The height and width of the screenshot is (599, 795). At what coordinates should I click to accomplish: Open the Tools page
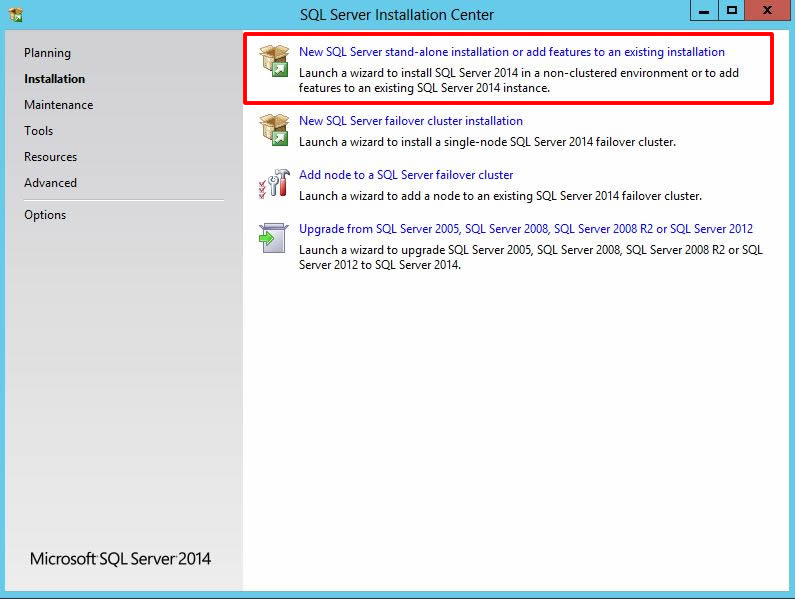click(39, 131)
